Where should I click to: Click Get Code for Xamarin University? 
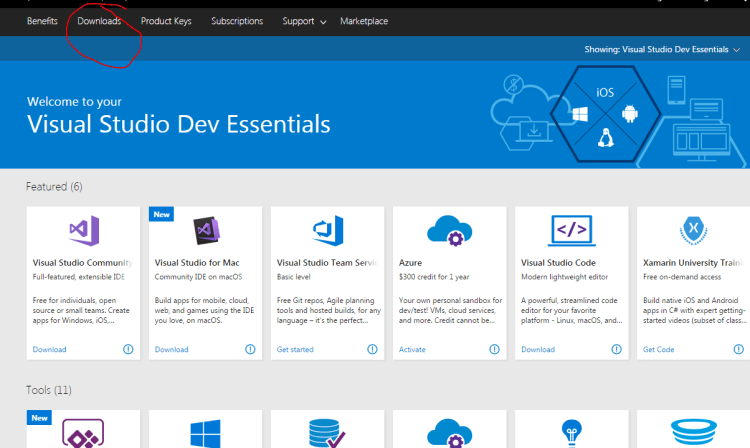click(658, 350)
